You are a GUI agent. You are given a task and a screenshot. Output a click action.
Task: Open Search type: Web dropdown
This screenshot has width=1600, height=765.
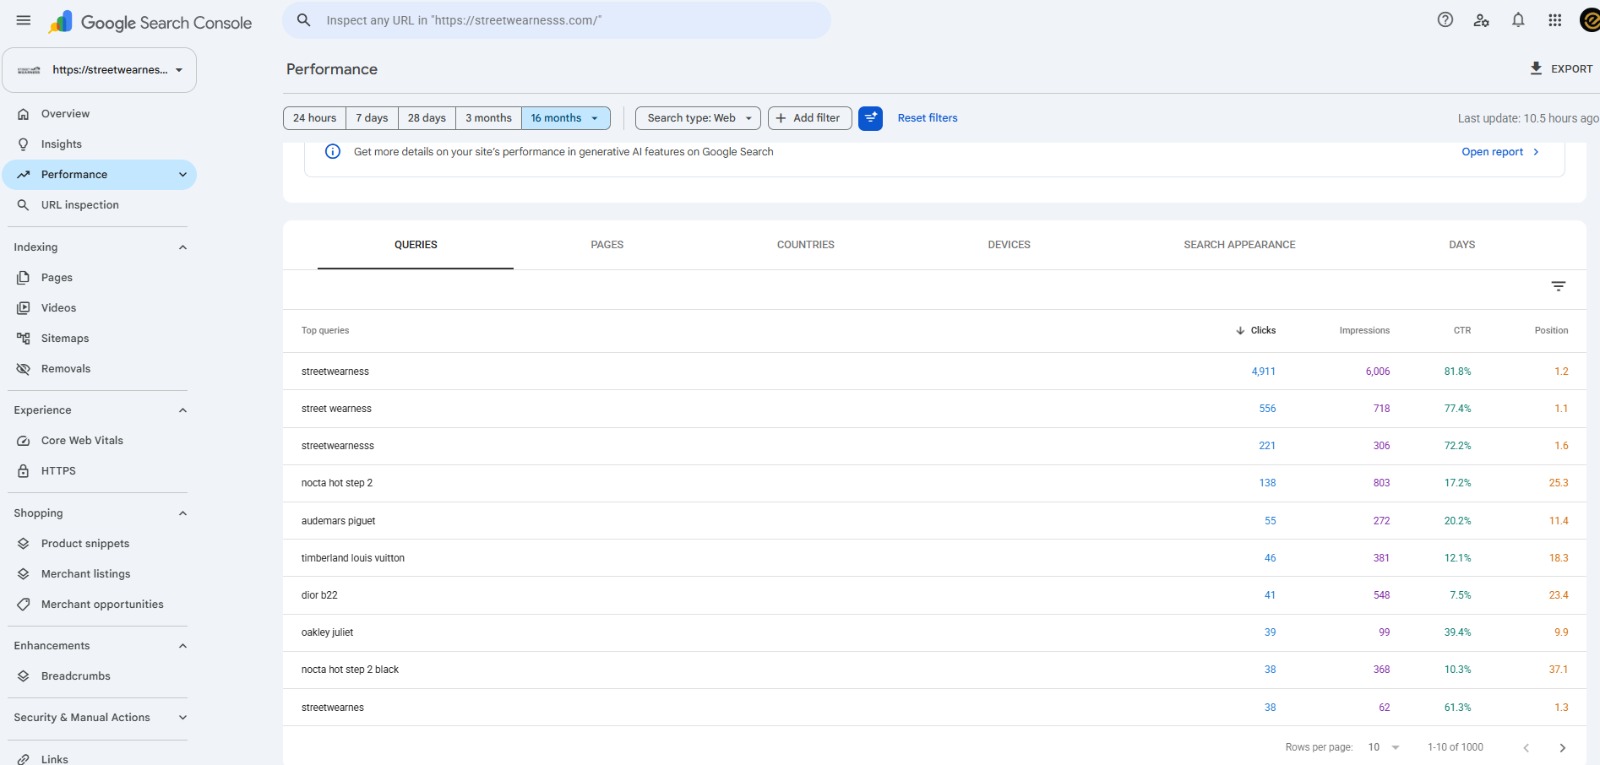click(698, 118)
